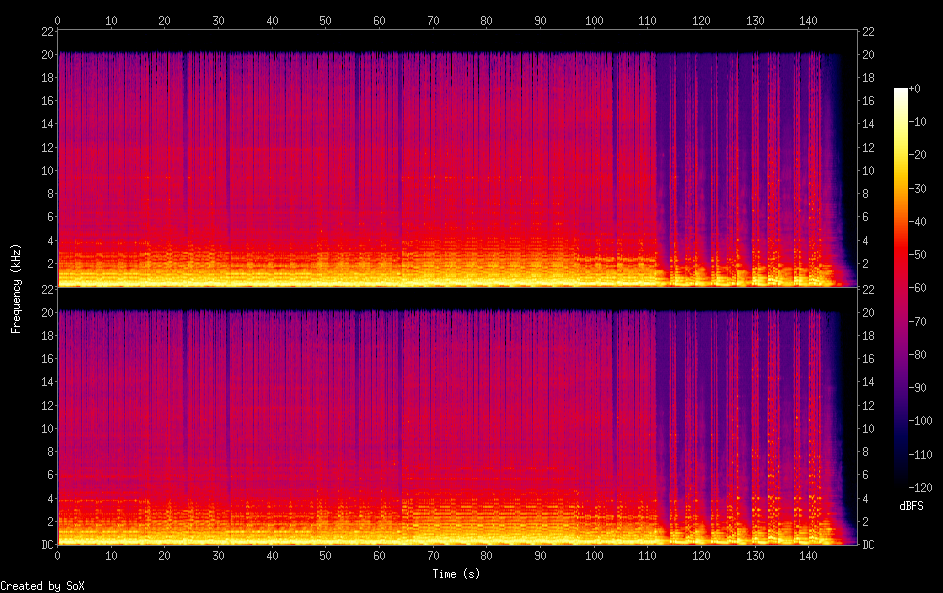Screen dimensions: 943x593
Task: Select the '-80' value on dBFS scale
Action: (x=917, y=354)
